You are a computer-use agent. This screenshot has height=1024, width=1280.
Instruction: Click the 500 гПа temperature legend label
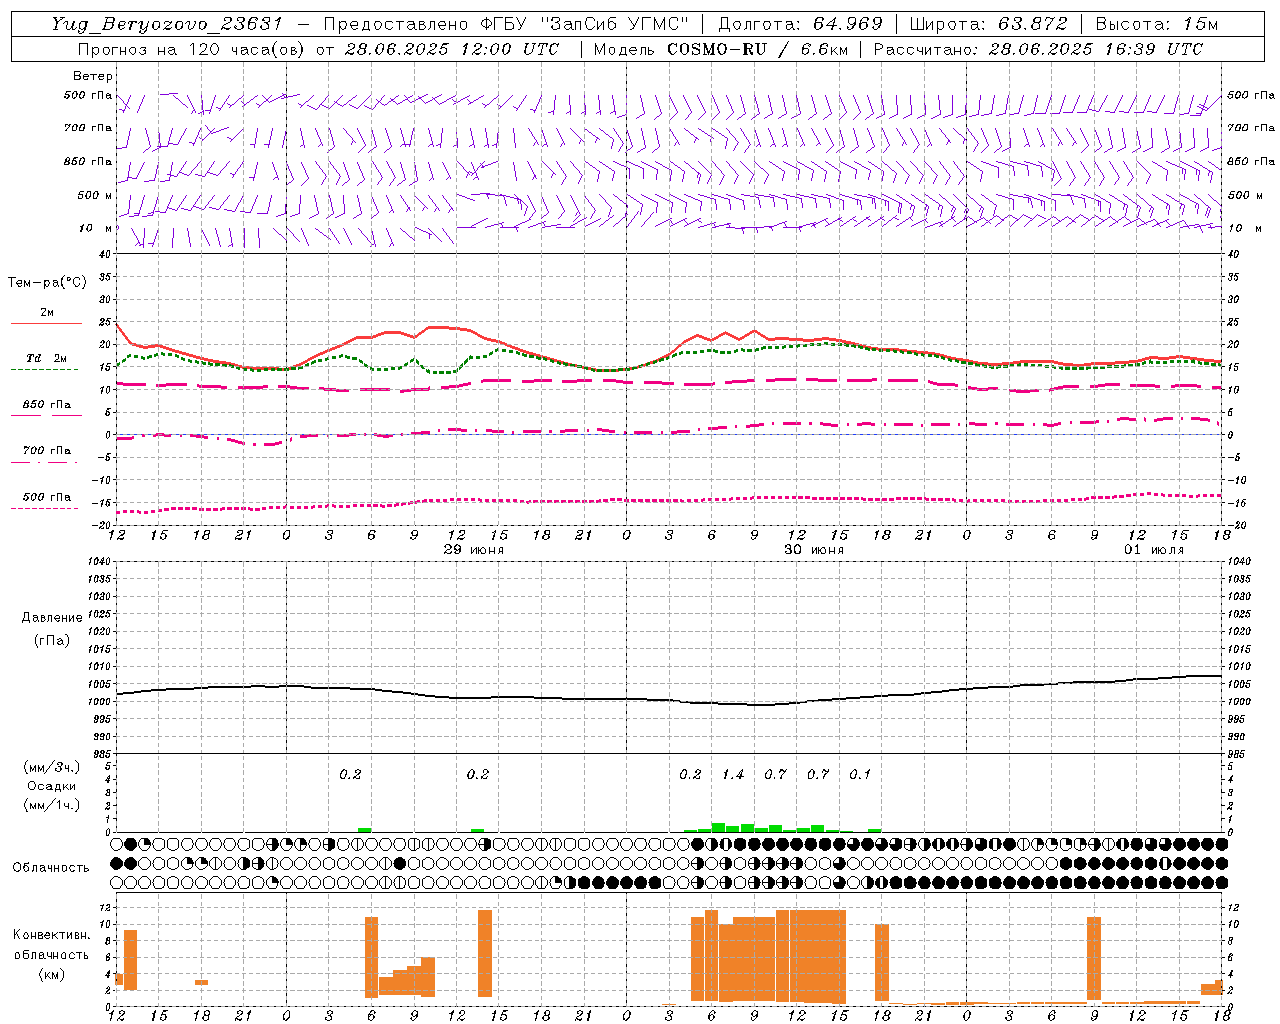point(47,497)
